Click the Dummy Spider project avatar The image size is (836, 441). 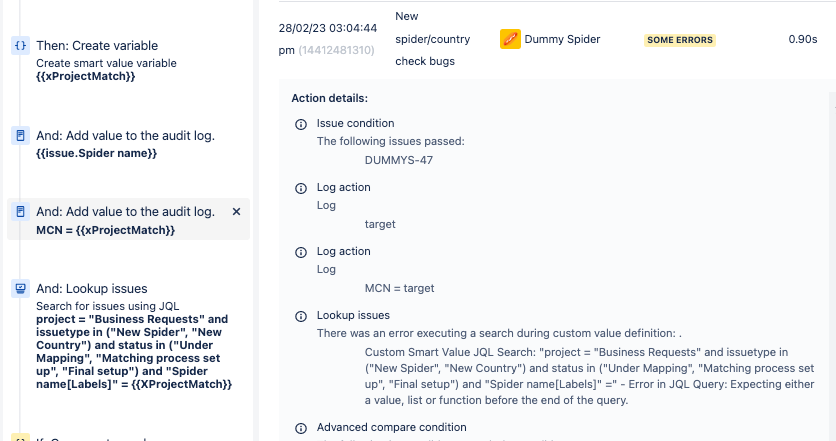(510, 39)
